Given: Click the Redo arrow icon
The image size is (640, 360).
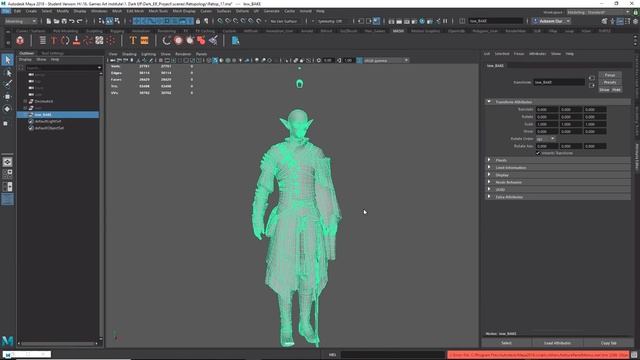Looking at the screenshot, I should [x=80, y=21].
